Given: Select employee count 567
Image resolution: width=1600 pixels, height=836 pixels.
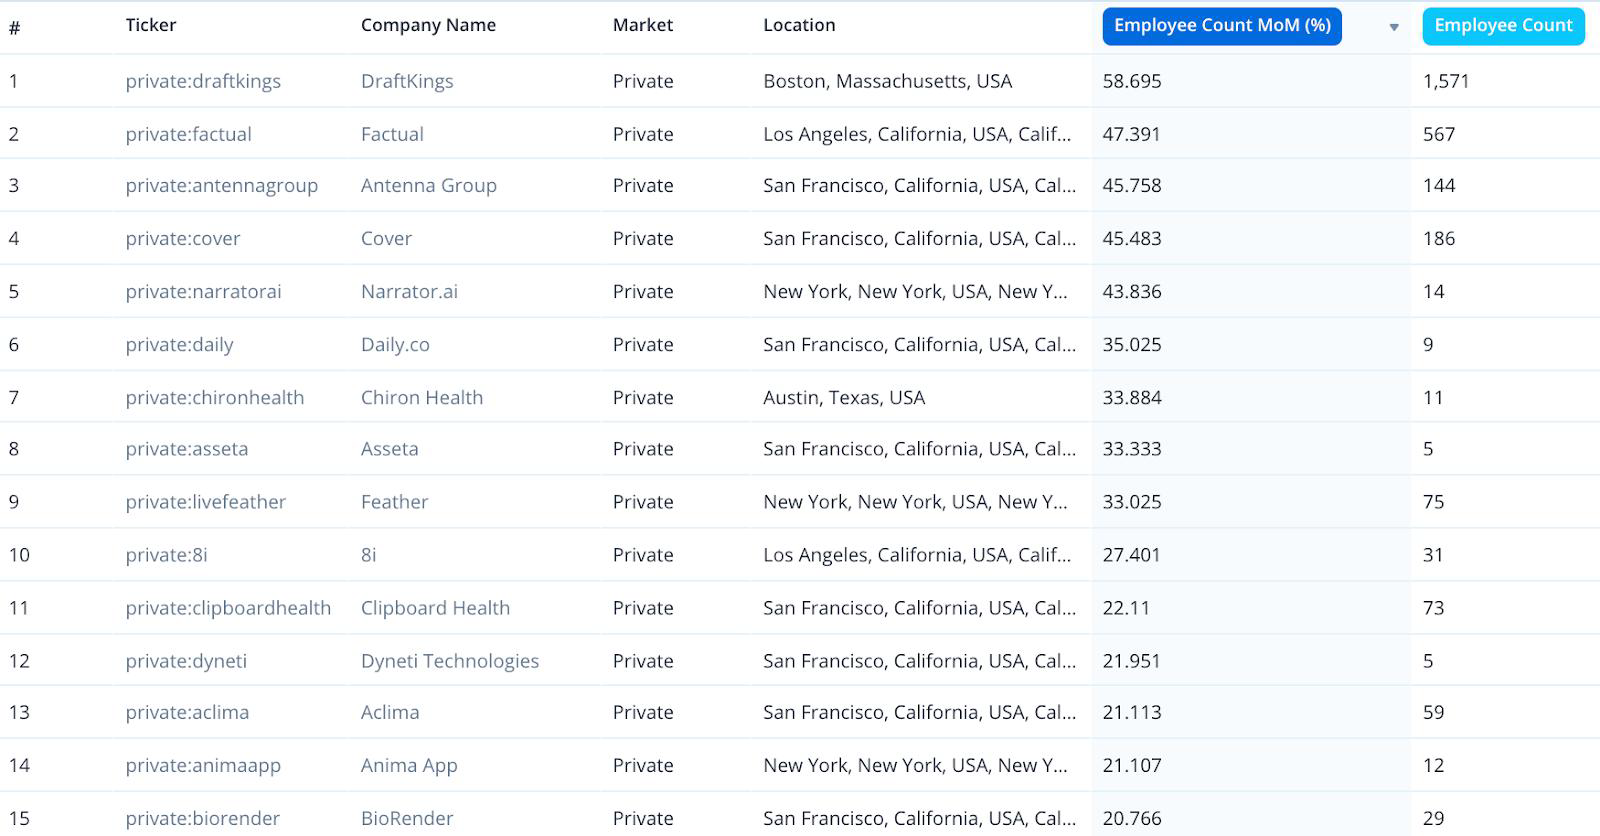Looking at the screenshot, I should click(x=1439, y=134).
